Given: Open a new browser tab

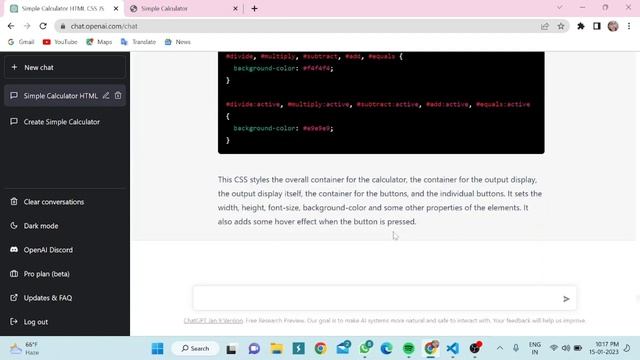Looking at the screenshot, I should 254,9.
